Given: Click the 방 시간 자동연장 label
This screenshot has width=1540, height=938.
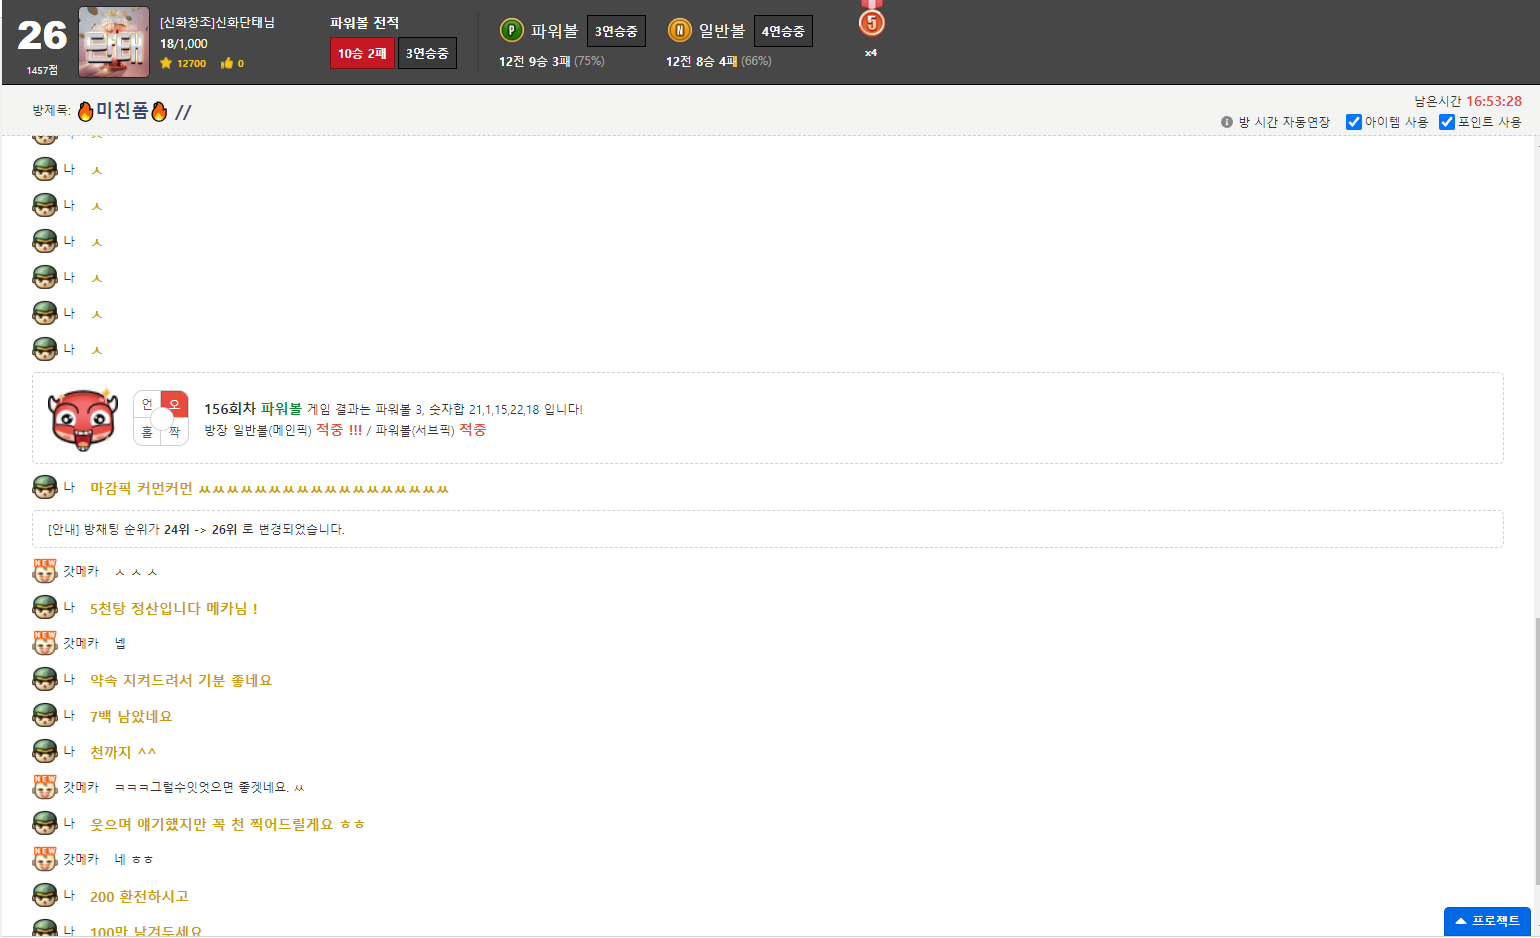Looking at the screenshot, I should coord(1284,122).
